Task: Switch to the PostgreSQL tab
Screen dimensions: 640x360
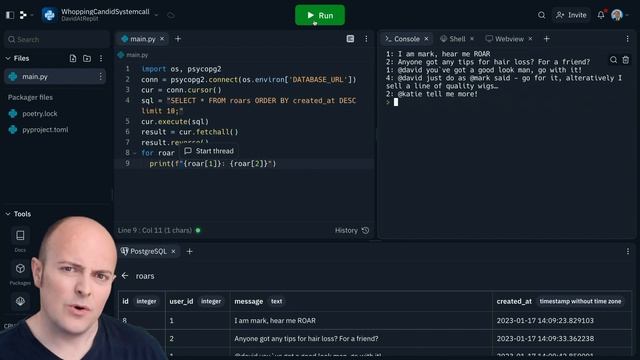Action: tap(144, 251)
